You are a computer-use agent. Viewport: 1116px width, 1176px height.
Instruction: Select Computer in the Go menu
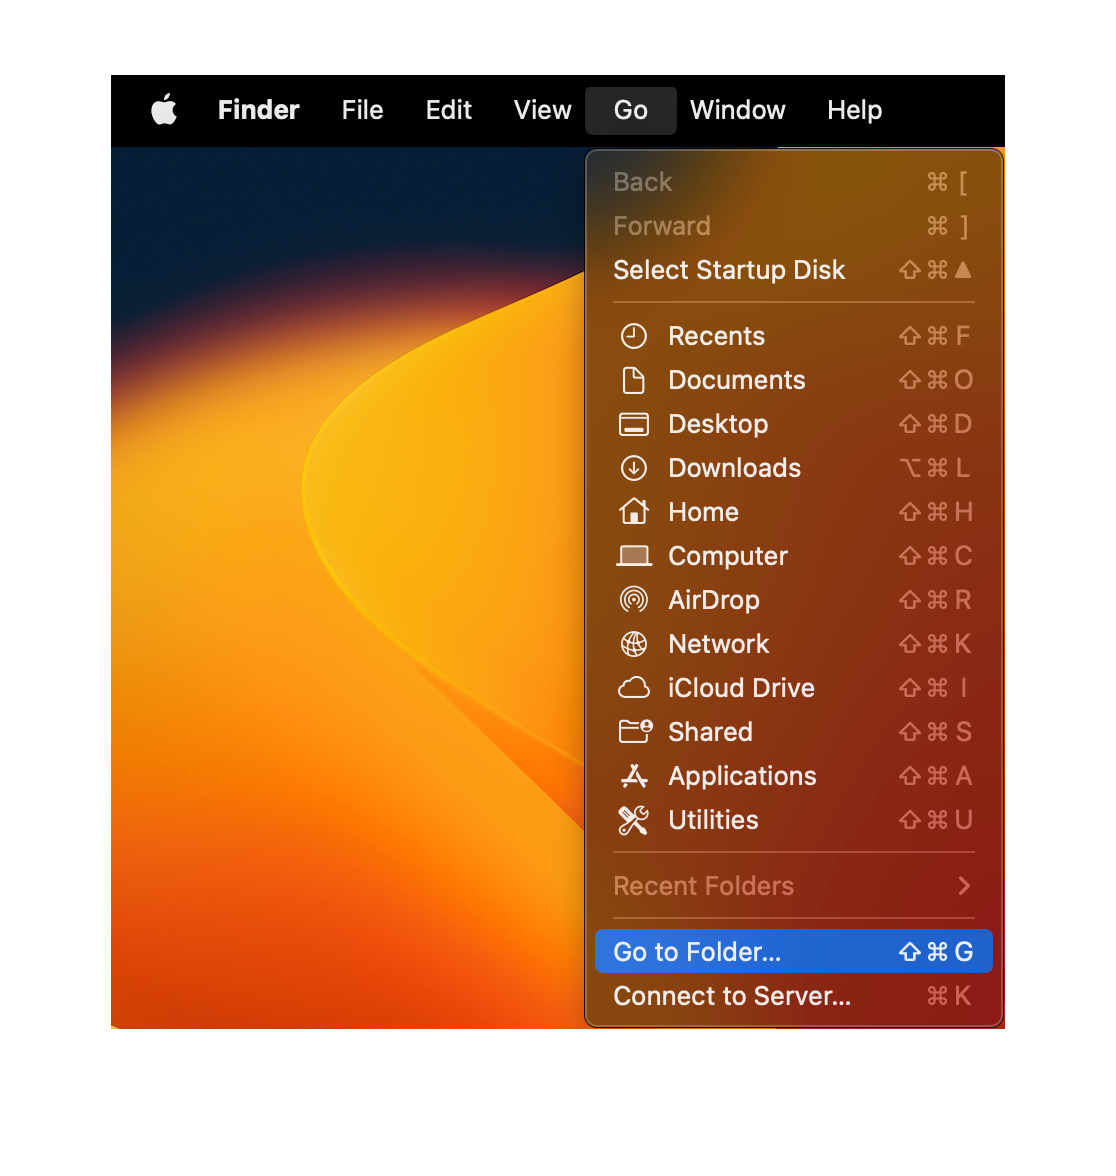794,556
